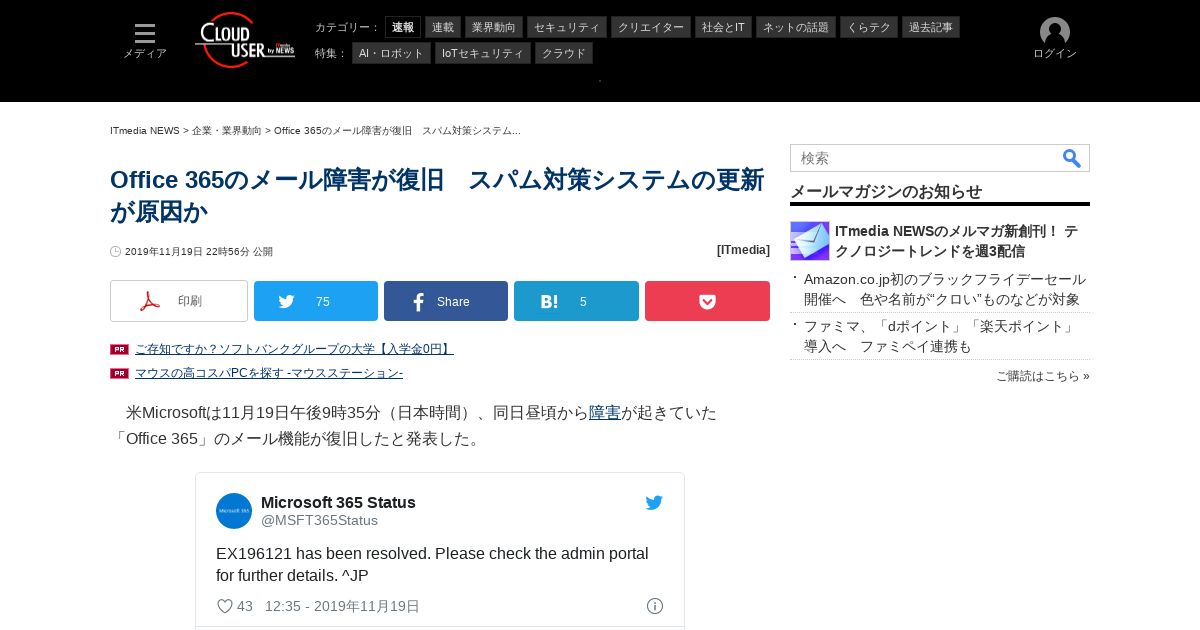Select the 社会とIT category tab

coord(723,27)
